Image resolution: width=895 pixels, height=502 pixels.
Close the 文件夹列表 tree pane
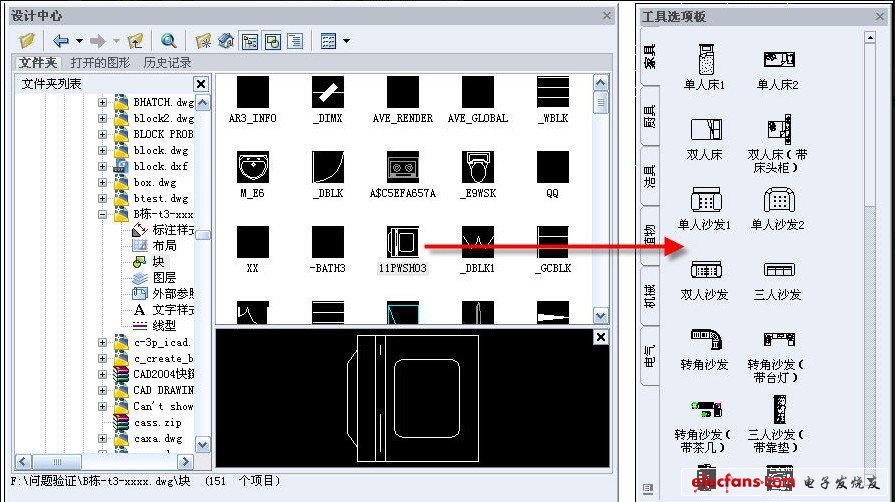tap(200, 84)
